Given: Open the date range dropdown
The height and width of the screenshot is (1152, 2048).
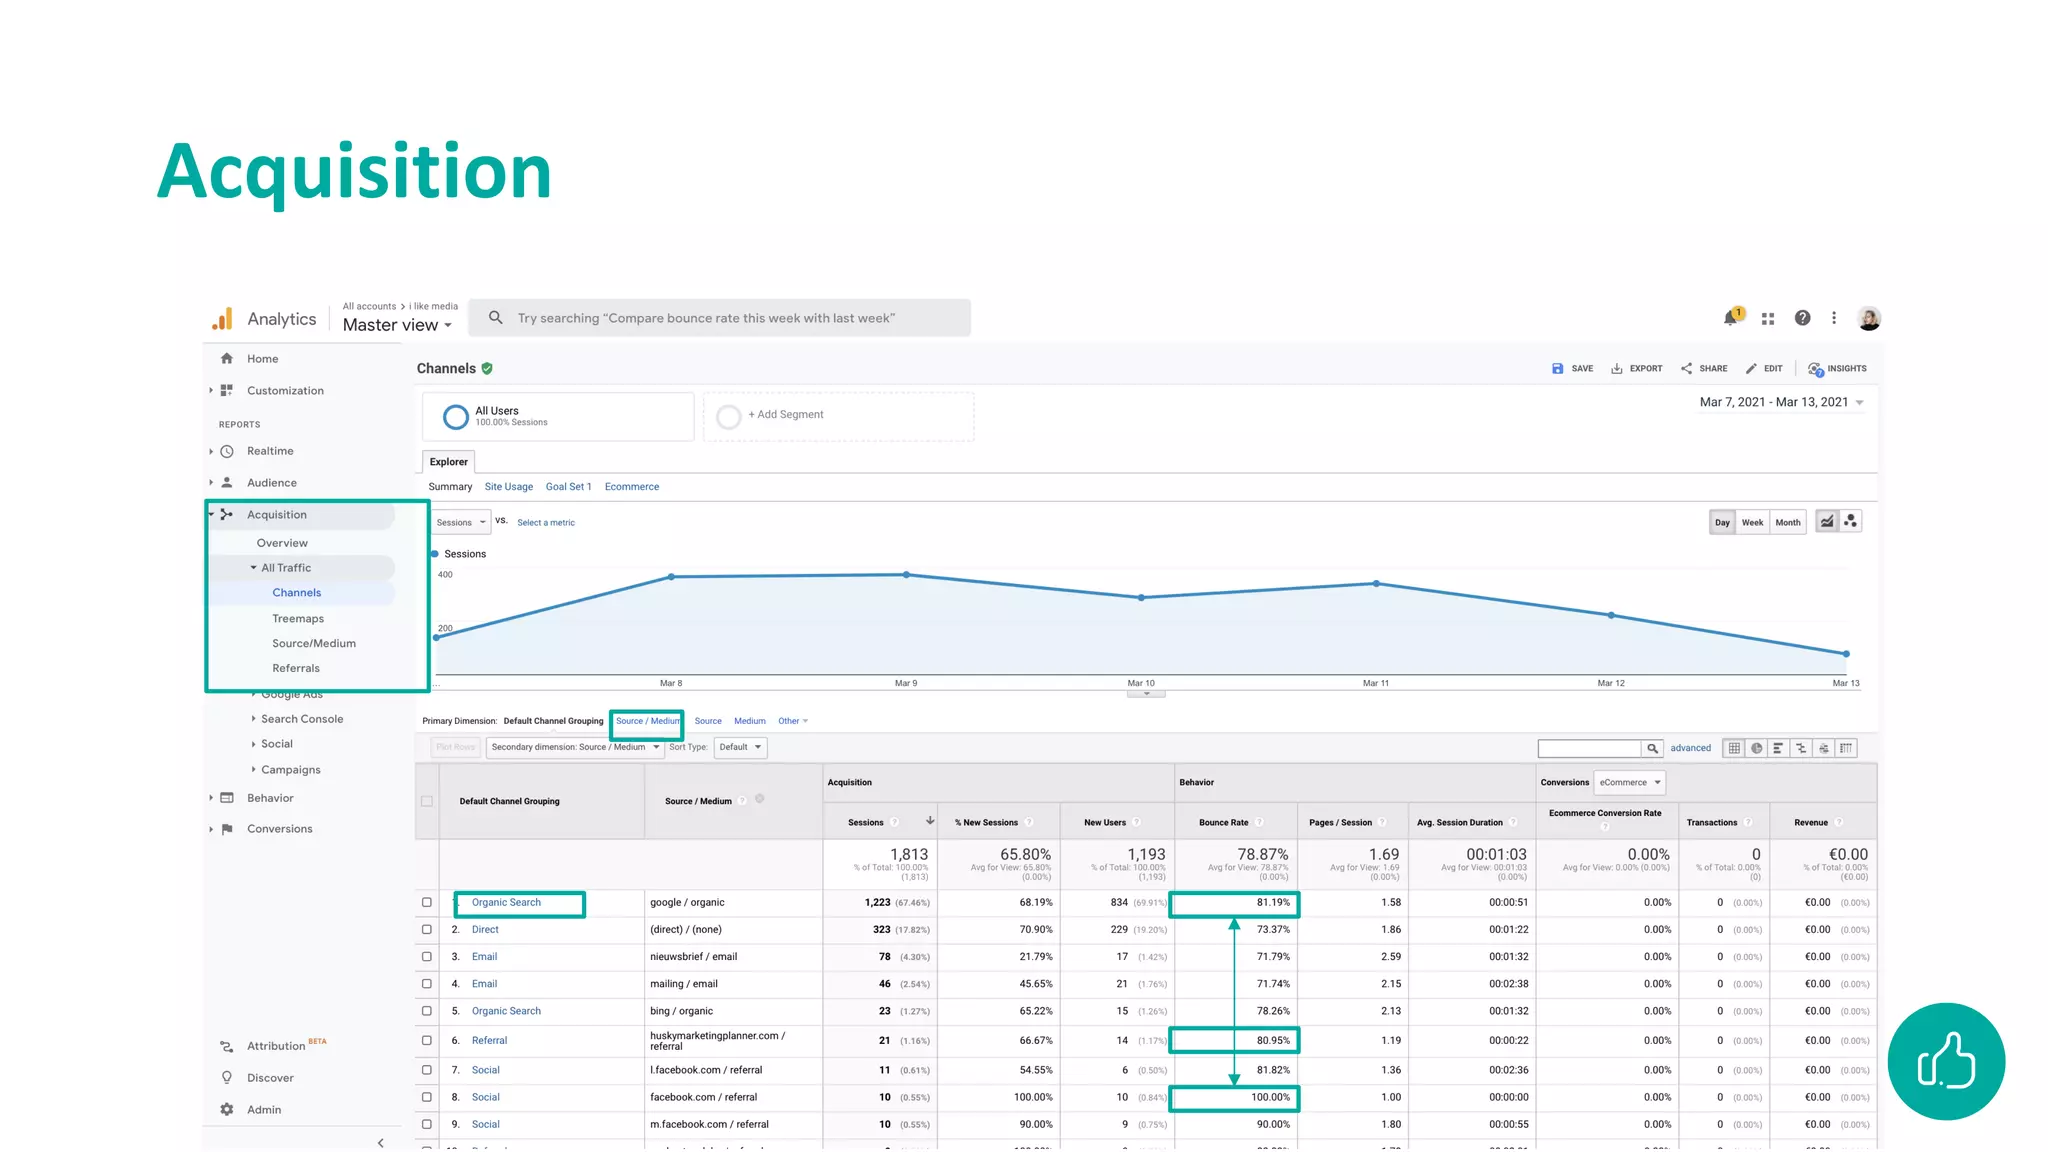Looking at the screenshot, I should pyautogui.click(x=1782, y=403).
